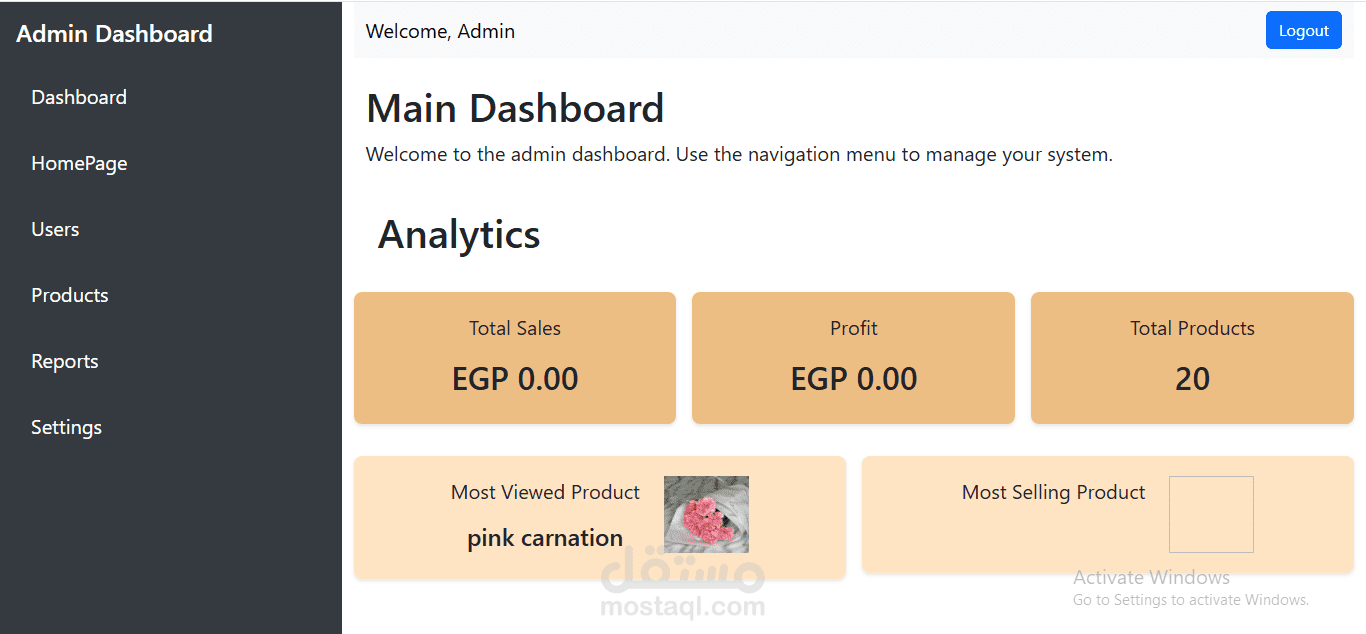The width and height of the screenshot is (1366, 634).
Task: Click the Total Products count of 20
Action: [1192, 379]
